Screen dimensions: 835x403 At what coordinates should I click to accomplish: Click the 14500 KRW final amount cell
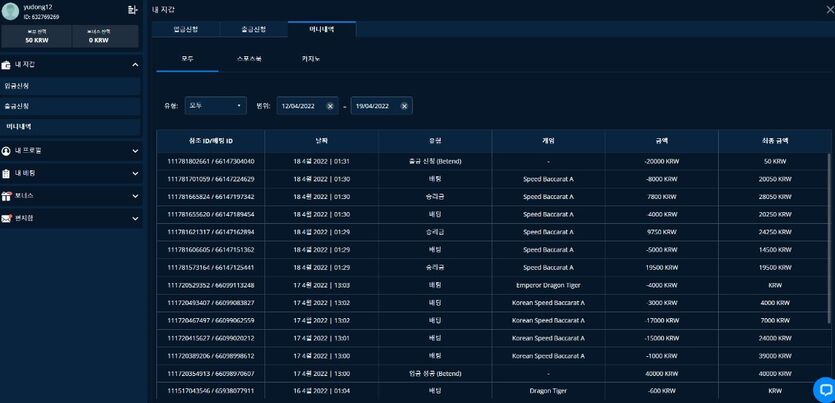775,250
